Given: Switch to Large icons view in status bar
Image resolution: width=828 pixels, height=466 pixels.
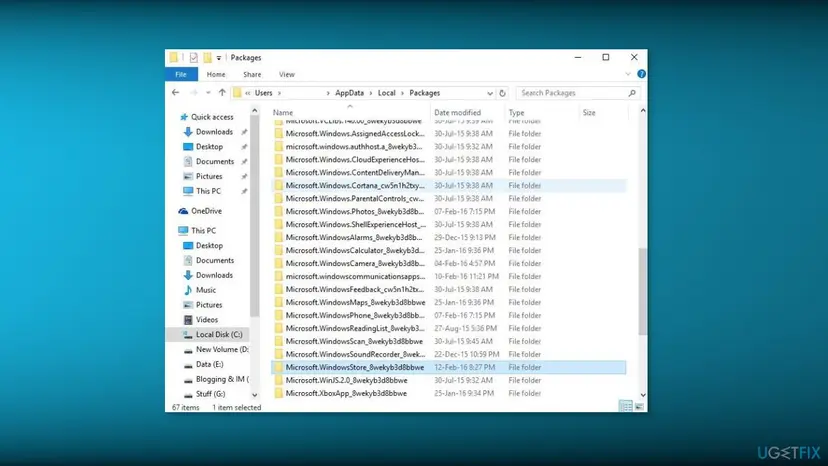Looking at the screenshot, I should point(639,406).
